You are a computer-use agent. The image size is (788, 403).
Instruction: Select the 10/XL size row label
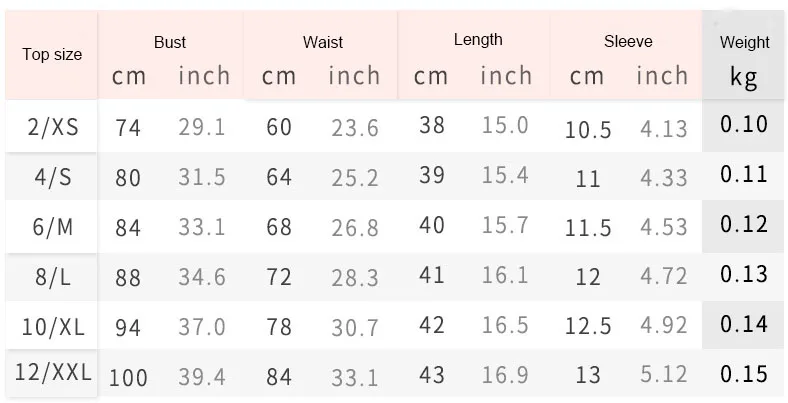pyautogui.click(x=52, y=326)
